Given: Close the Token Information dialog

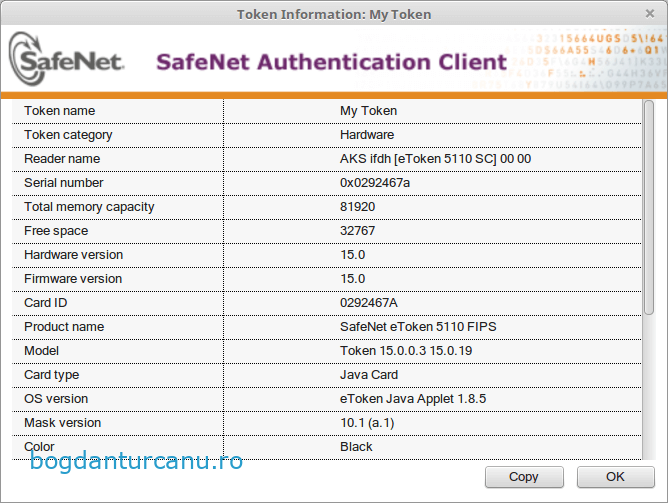Looking at the screenshot, I should coord(650,14).
